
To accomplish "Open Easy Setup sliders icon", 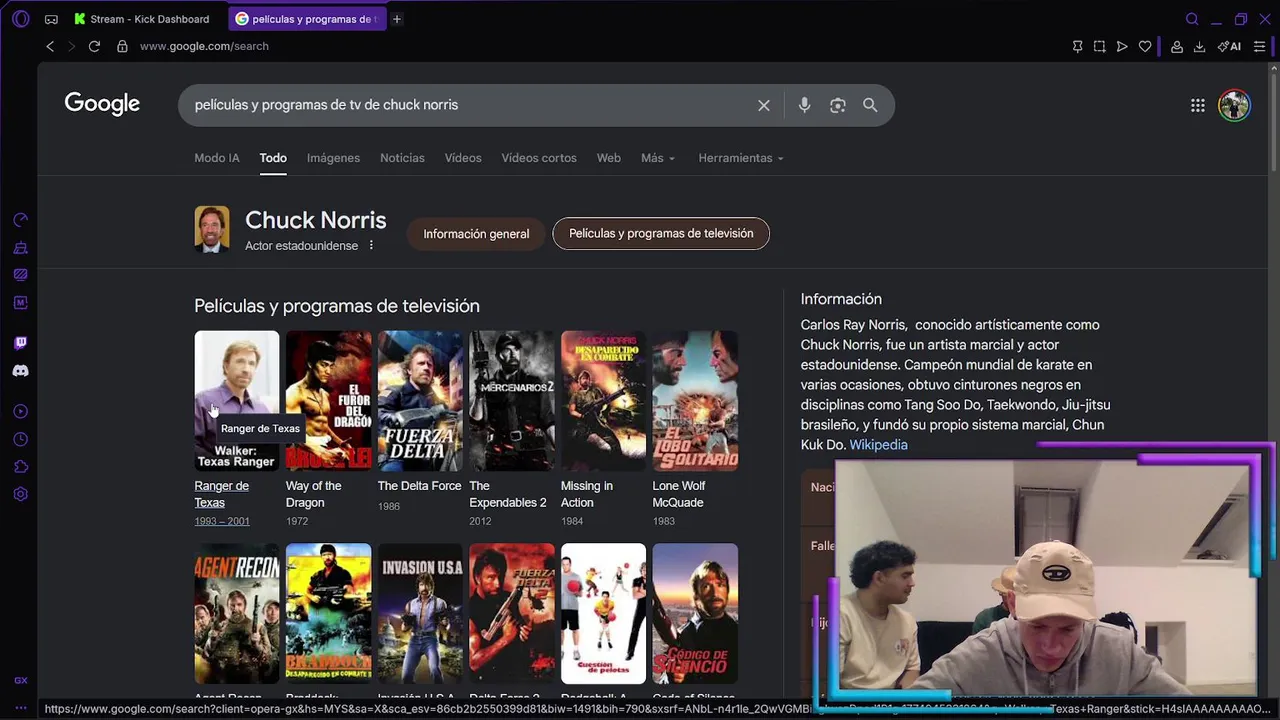I will pos(1259,46).
